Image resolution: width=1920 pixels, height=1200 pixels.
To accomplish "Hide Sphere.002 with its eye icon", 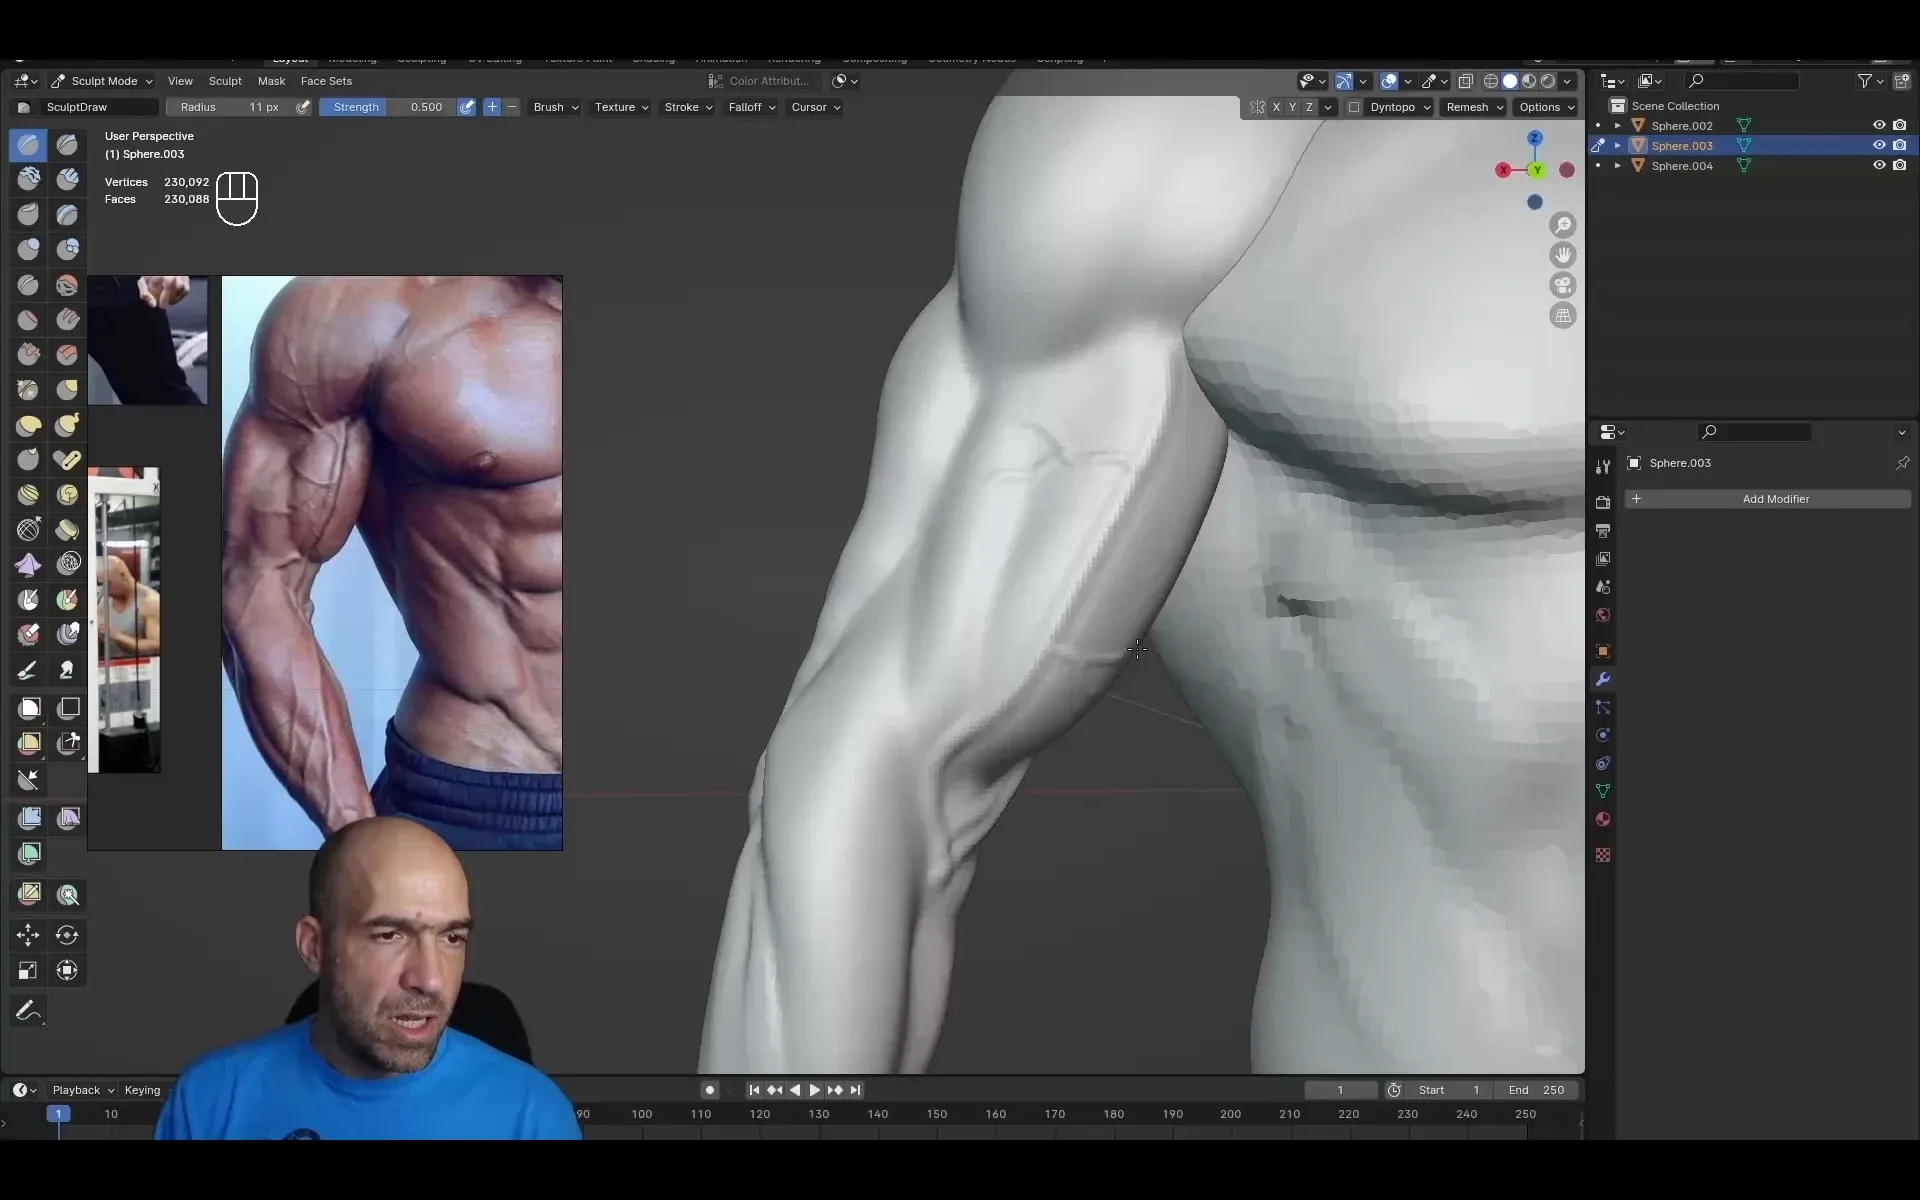I will coord(1879,125).
